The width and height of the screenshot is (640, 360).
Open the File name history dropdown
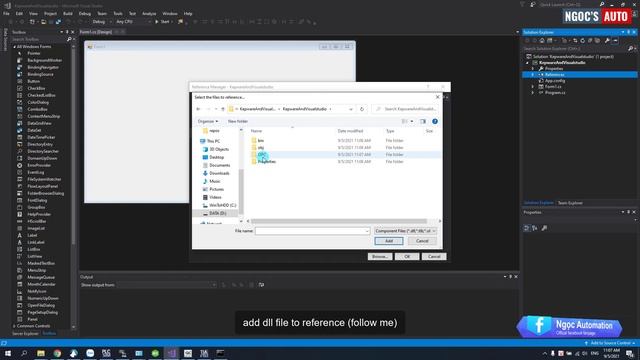click(367, 231)
